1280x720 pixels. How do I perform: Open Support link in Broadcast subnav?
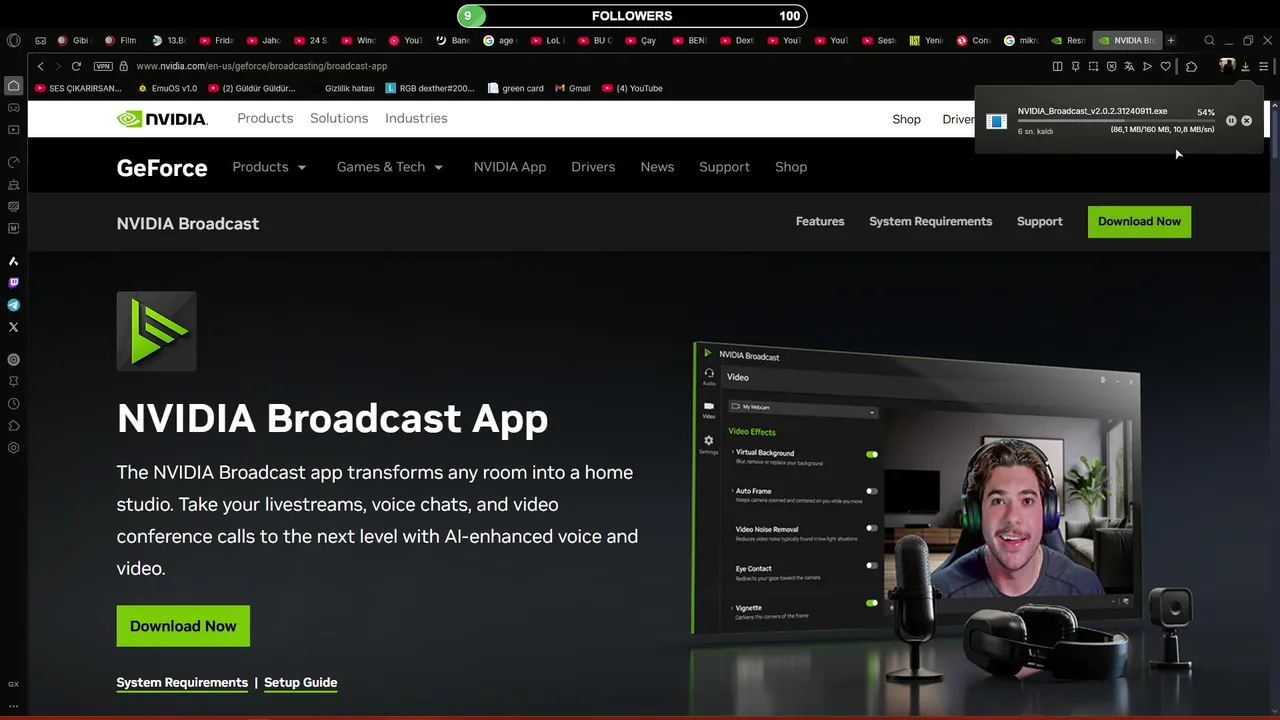(x=1040, y=221)
